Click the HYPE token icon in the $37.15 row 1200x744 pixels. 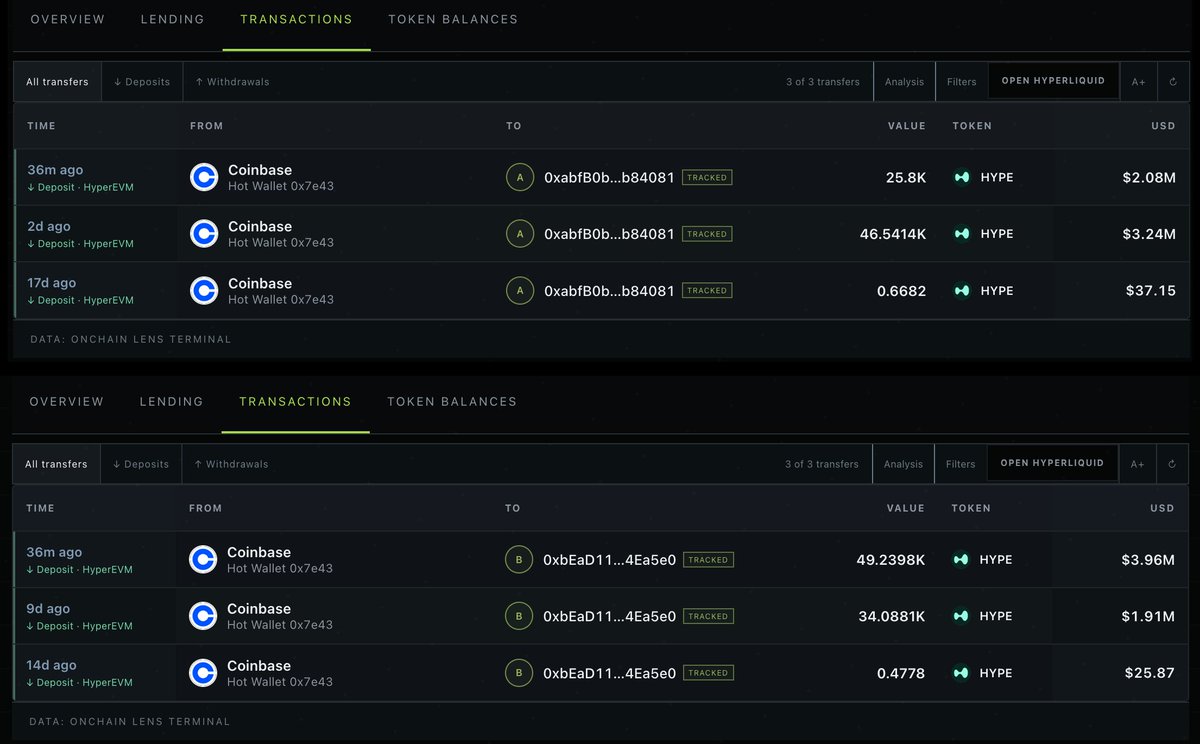point(962,291)
